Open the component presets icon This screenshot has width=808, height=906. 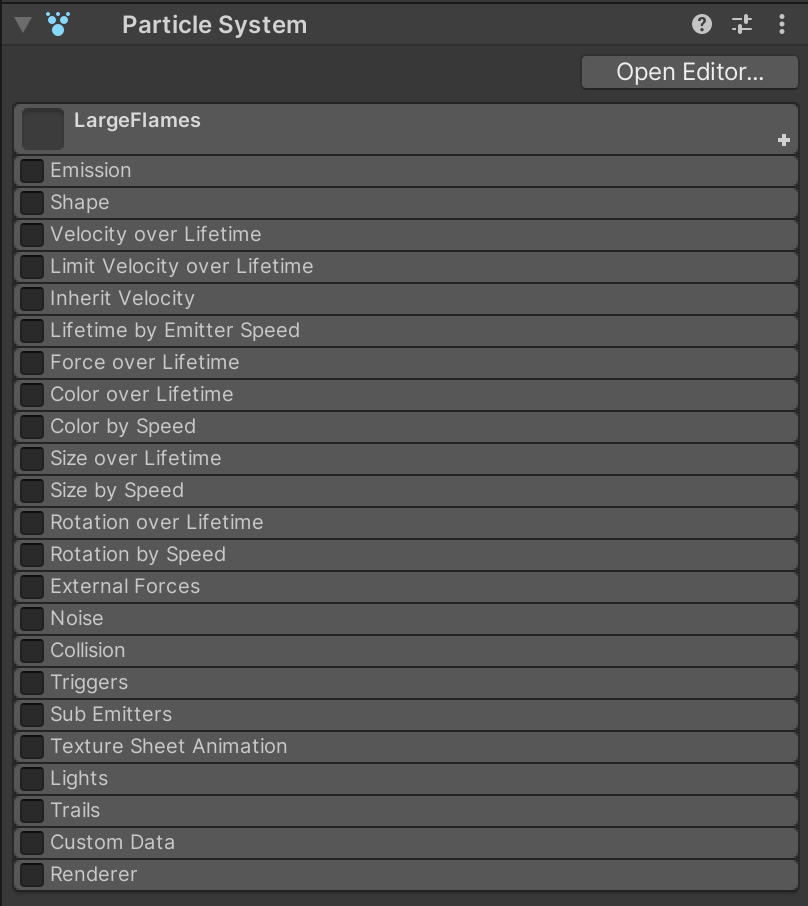pyautogui.click(x=742, y=24)
